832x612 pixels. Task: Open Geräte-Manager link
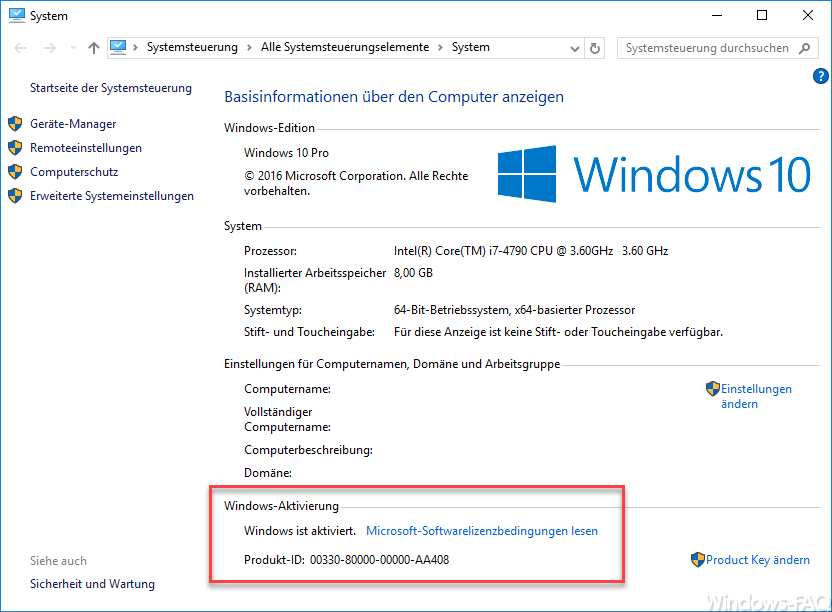pyautogui.click(x=73, y=124)
